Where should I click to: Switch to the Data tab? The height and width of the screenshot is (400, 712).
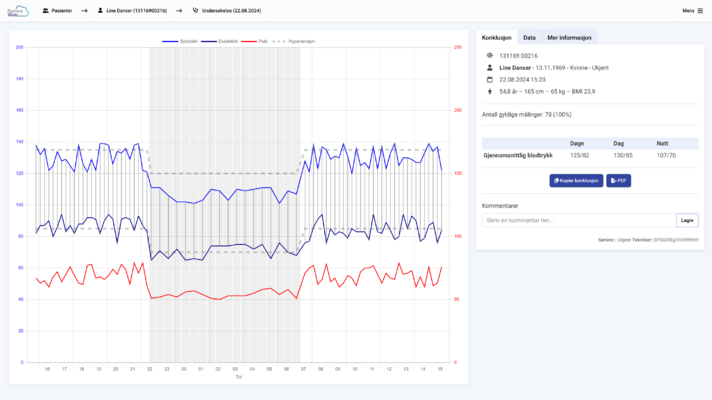point(528,36)
